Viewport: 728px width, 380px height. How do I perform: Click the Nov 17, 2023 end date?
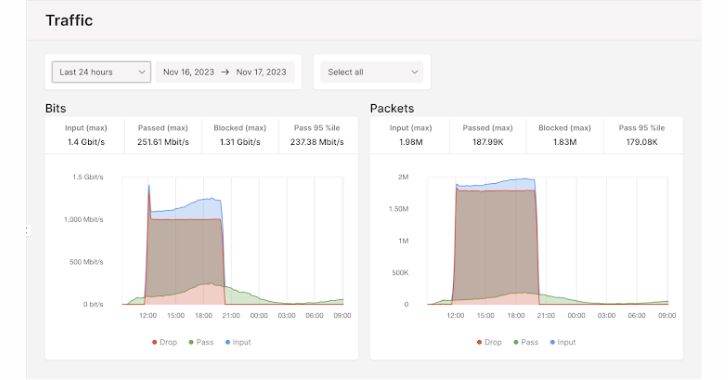261,72
